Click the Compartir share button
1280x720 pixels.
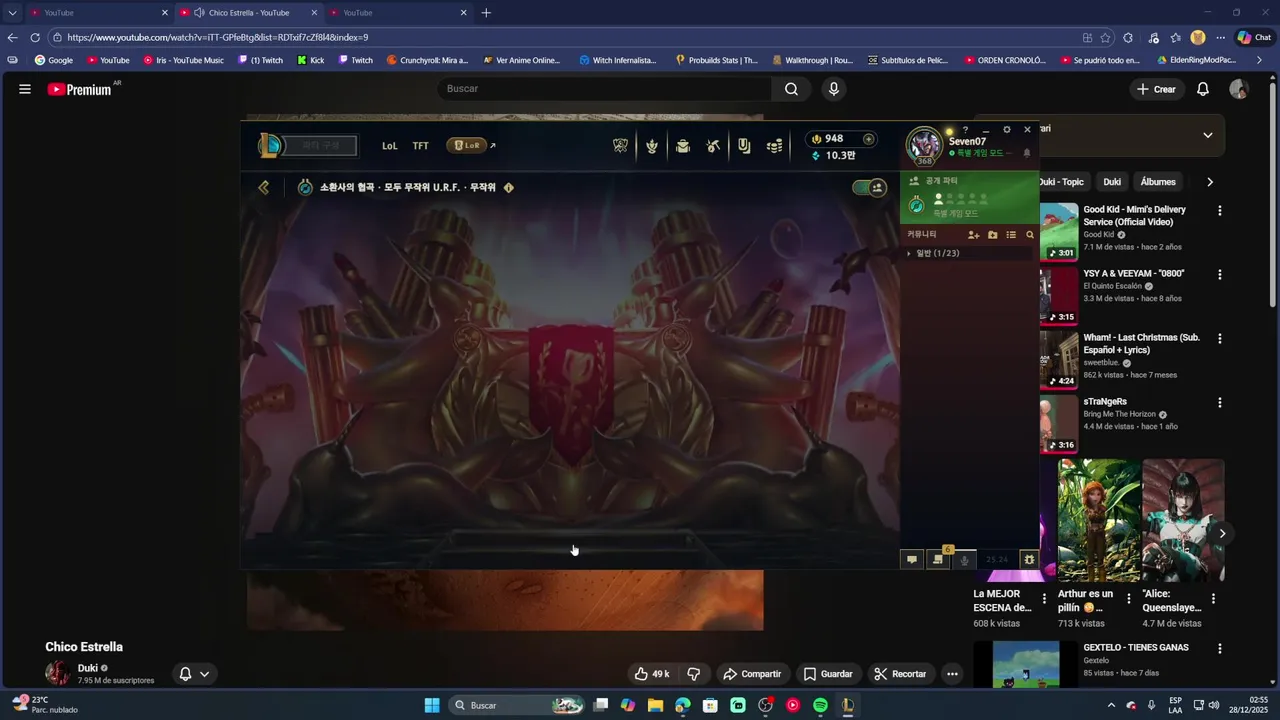point(752,674)
